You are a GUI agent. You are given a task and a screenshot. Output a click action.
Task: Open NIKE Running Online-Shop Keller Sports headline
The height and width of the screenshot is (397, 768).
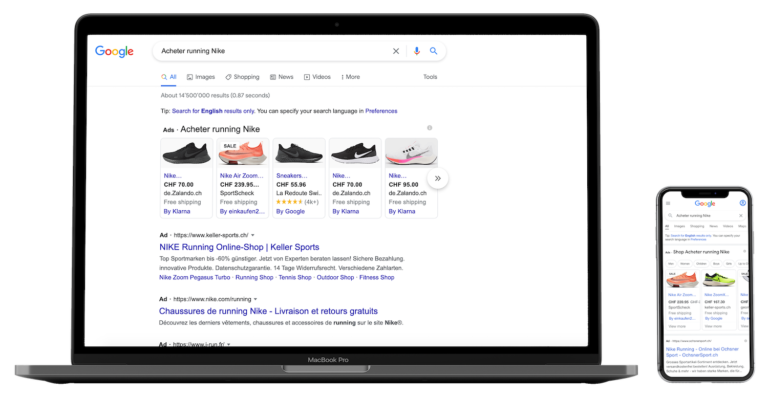coord(239,247)
